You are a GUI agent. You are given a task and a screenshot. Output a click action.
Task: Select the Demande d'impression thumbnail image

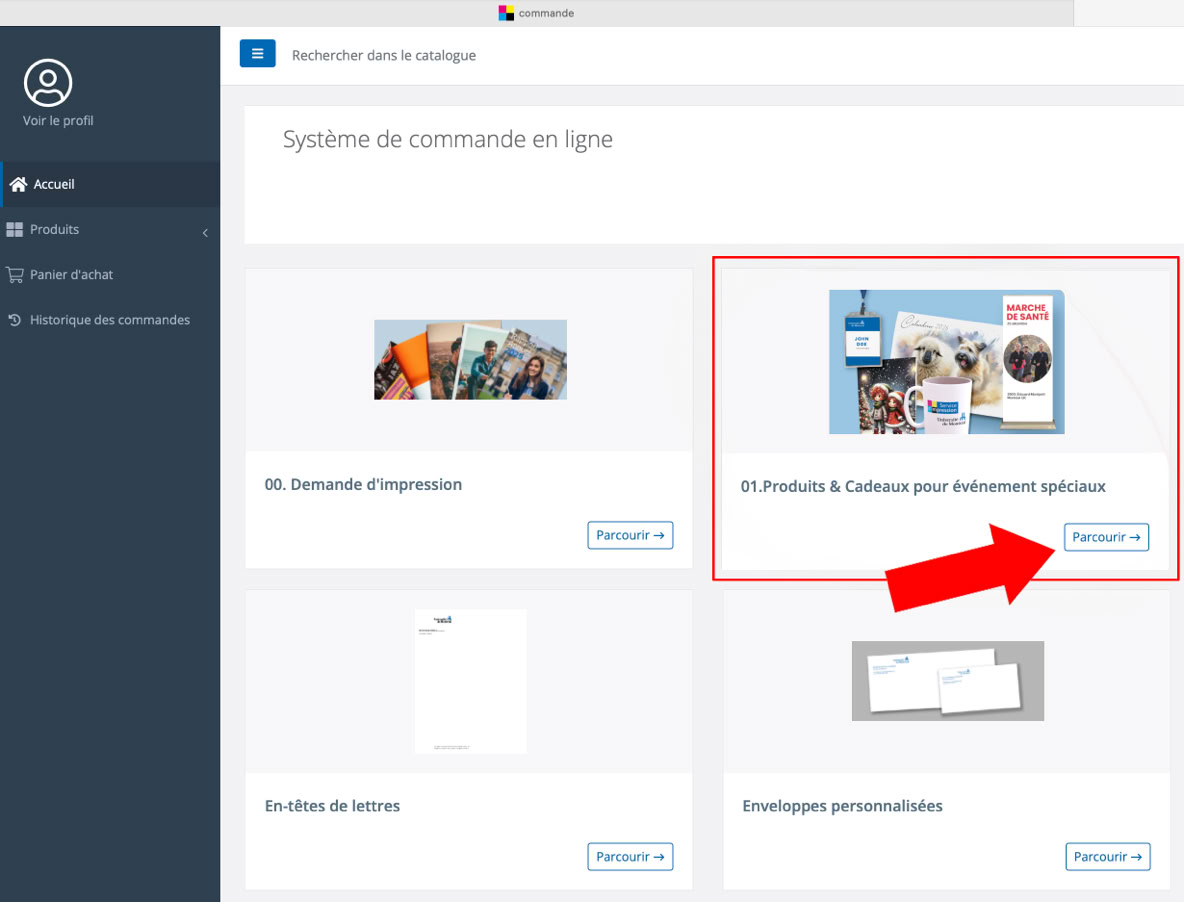click(x=470, y=360)
